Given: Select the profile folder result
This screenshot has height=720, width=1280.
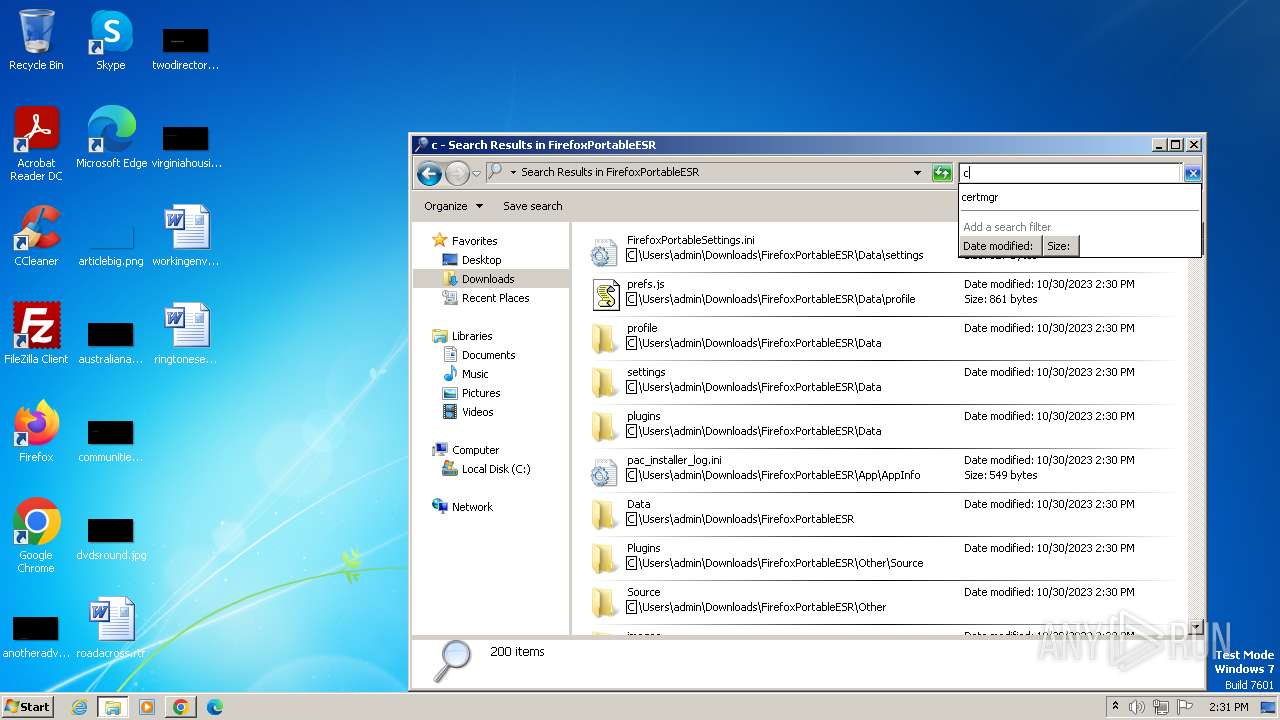Looking at the screenshot, I should [x=881, y=336].
